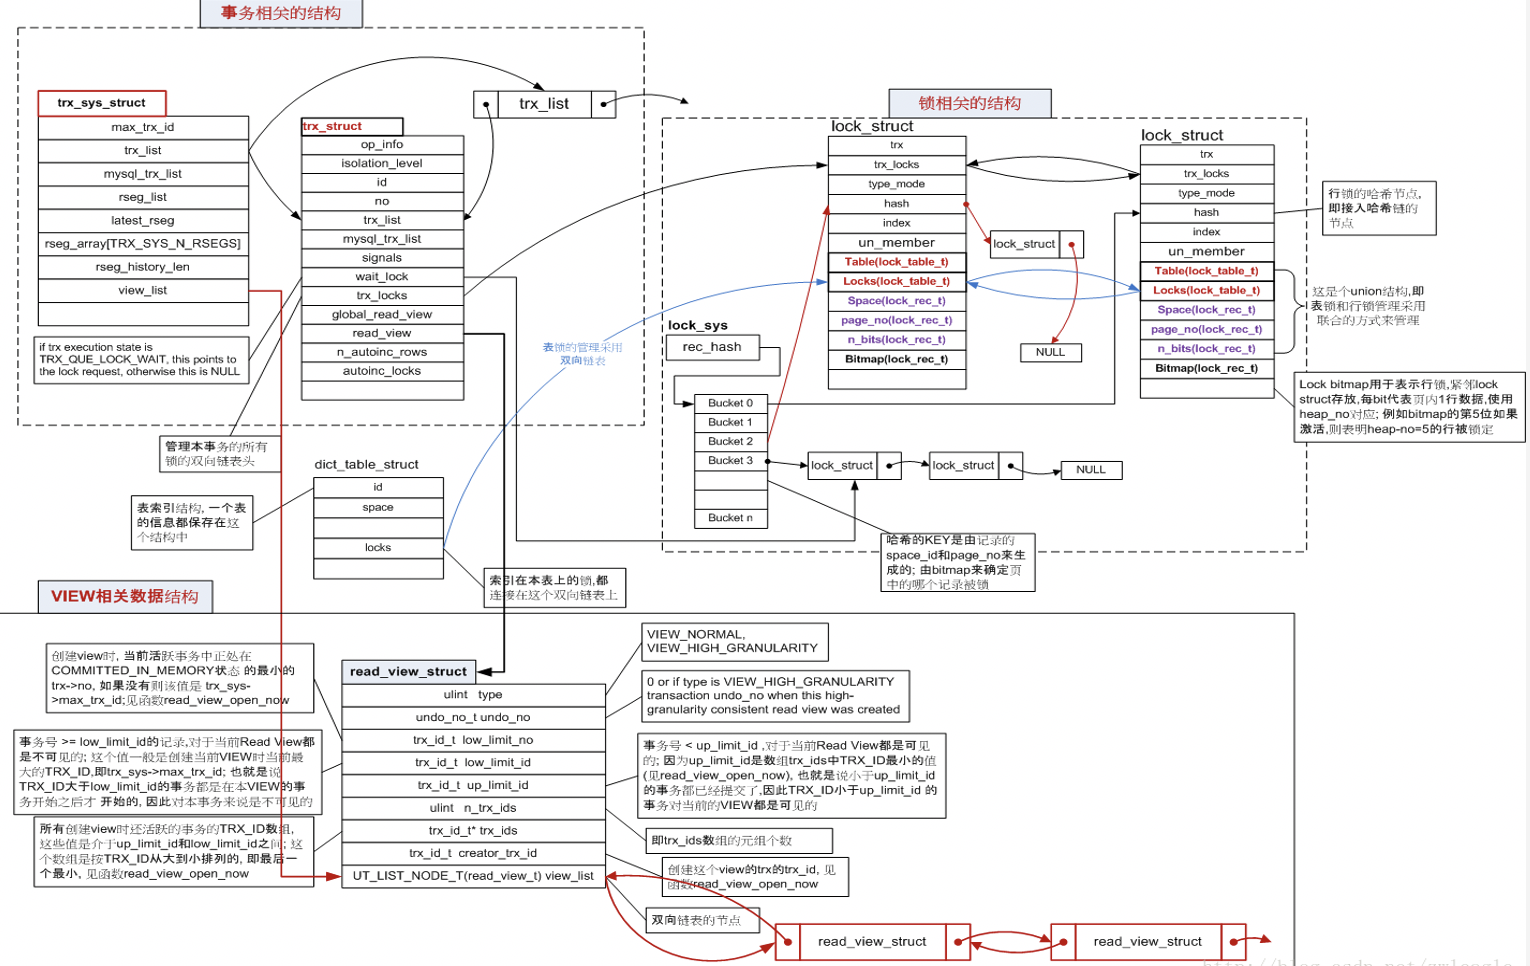This screenshot has height=966, width=1530.
Task: Click the VIEW相关数据结构 section label
Action: pos(125,596)
